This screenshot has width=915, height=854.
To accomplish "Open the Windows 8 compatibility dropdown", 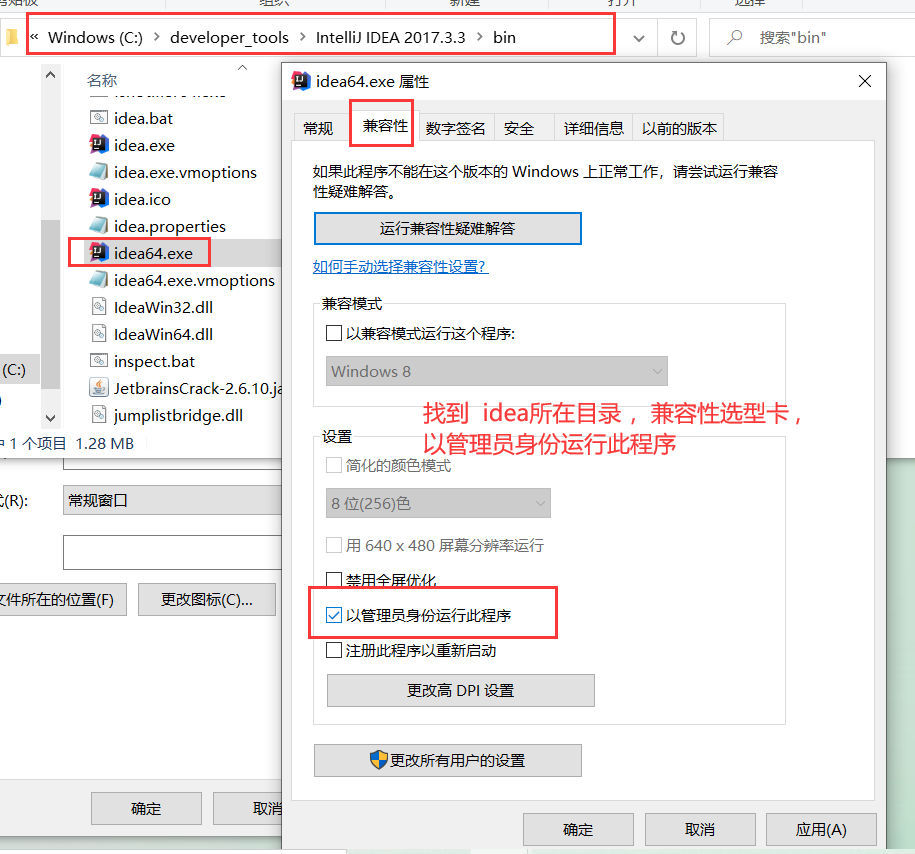I will pyautogui.click(x=497, y=371).
